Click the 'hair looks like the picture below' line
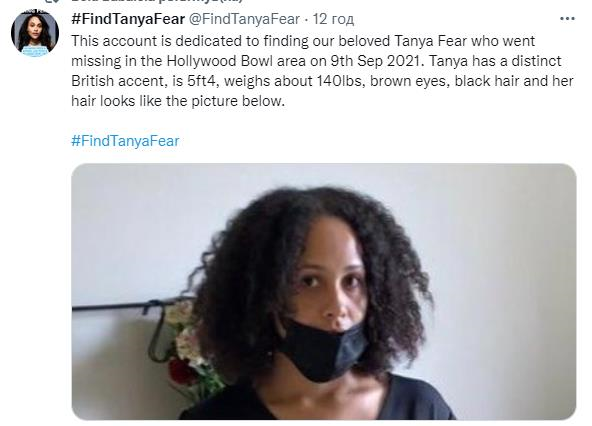The width and height of the screenshot is (592, 426). point(178,101)
